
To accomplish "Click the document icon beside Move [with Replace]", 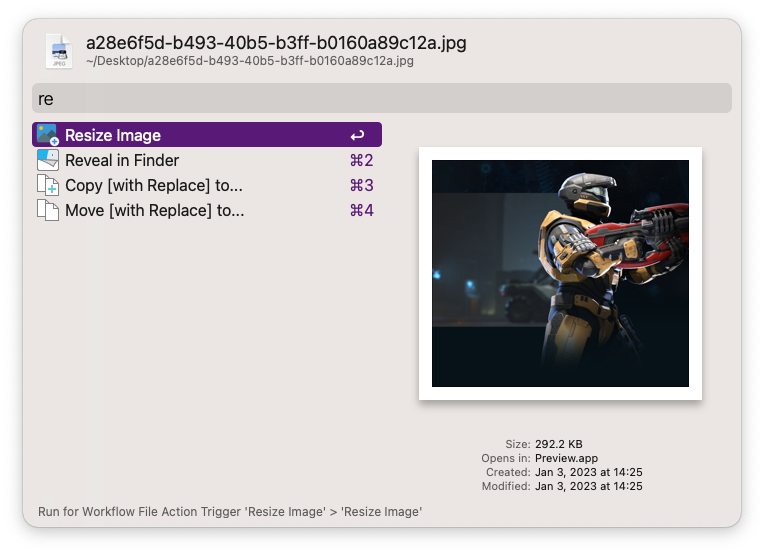I will click(47, 211).
